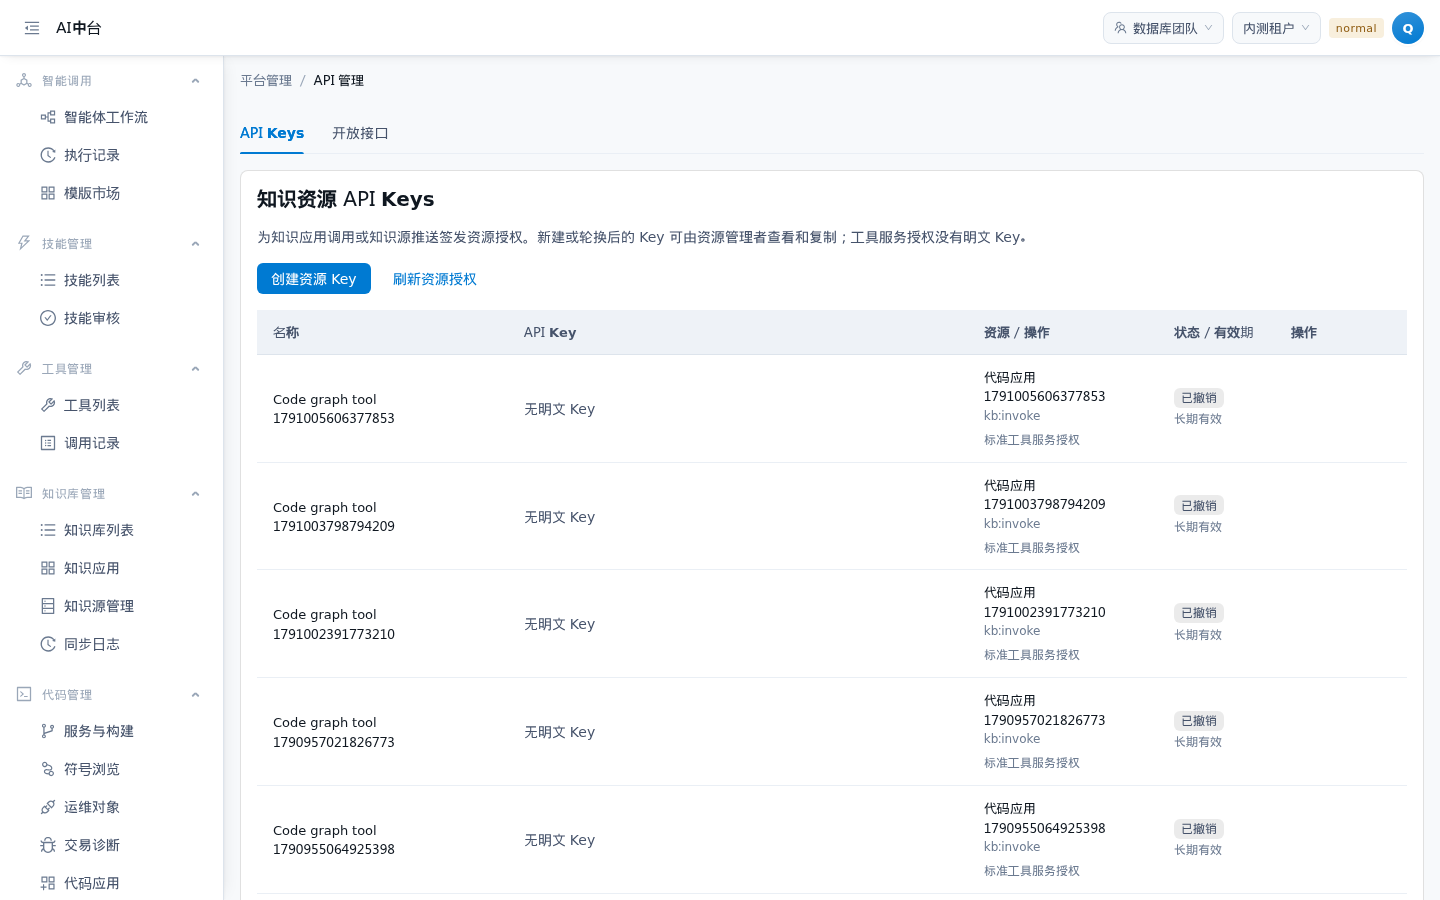The height and width of the screenshot is (900, 1440).
Task: Collapse the 代码管理 sidebar group
Action: (196, 695)
